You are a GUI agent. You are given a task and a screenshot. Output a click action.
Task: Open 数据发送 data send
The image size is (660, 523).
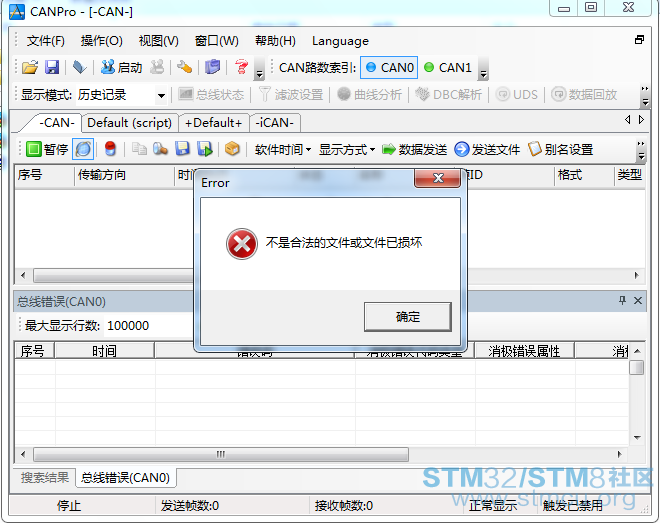[x=415, y=149]
